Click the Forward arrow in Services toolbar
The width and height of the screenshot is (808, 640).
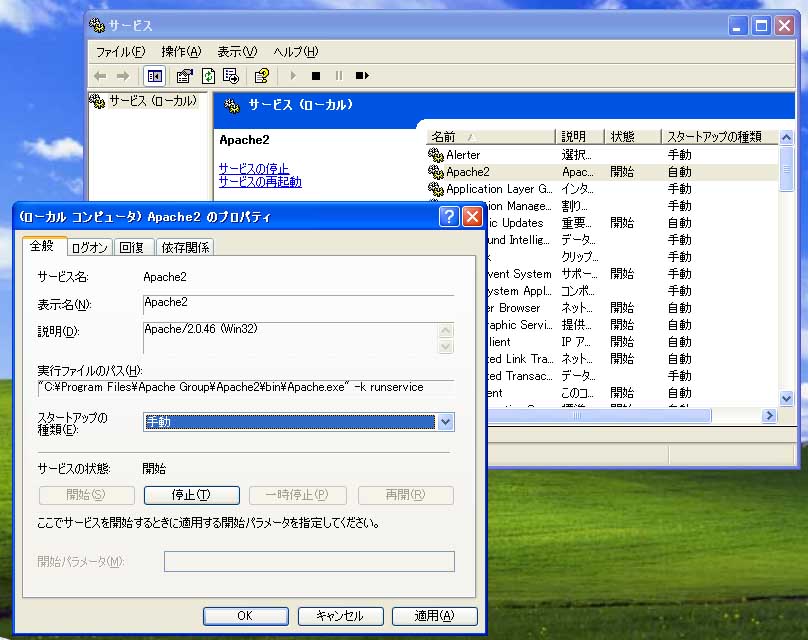pyautogui.click(x=123, y=76)
